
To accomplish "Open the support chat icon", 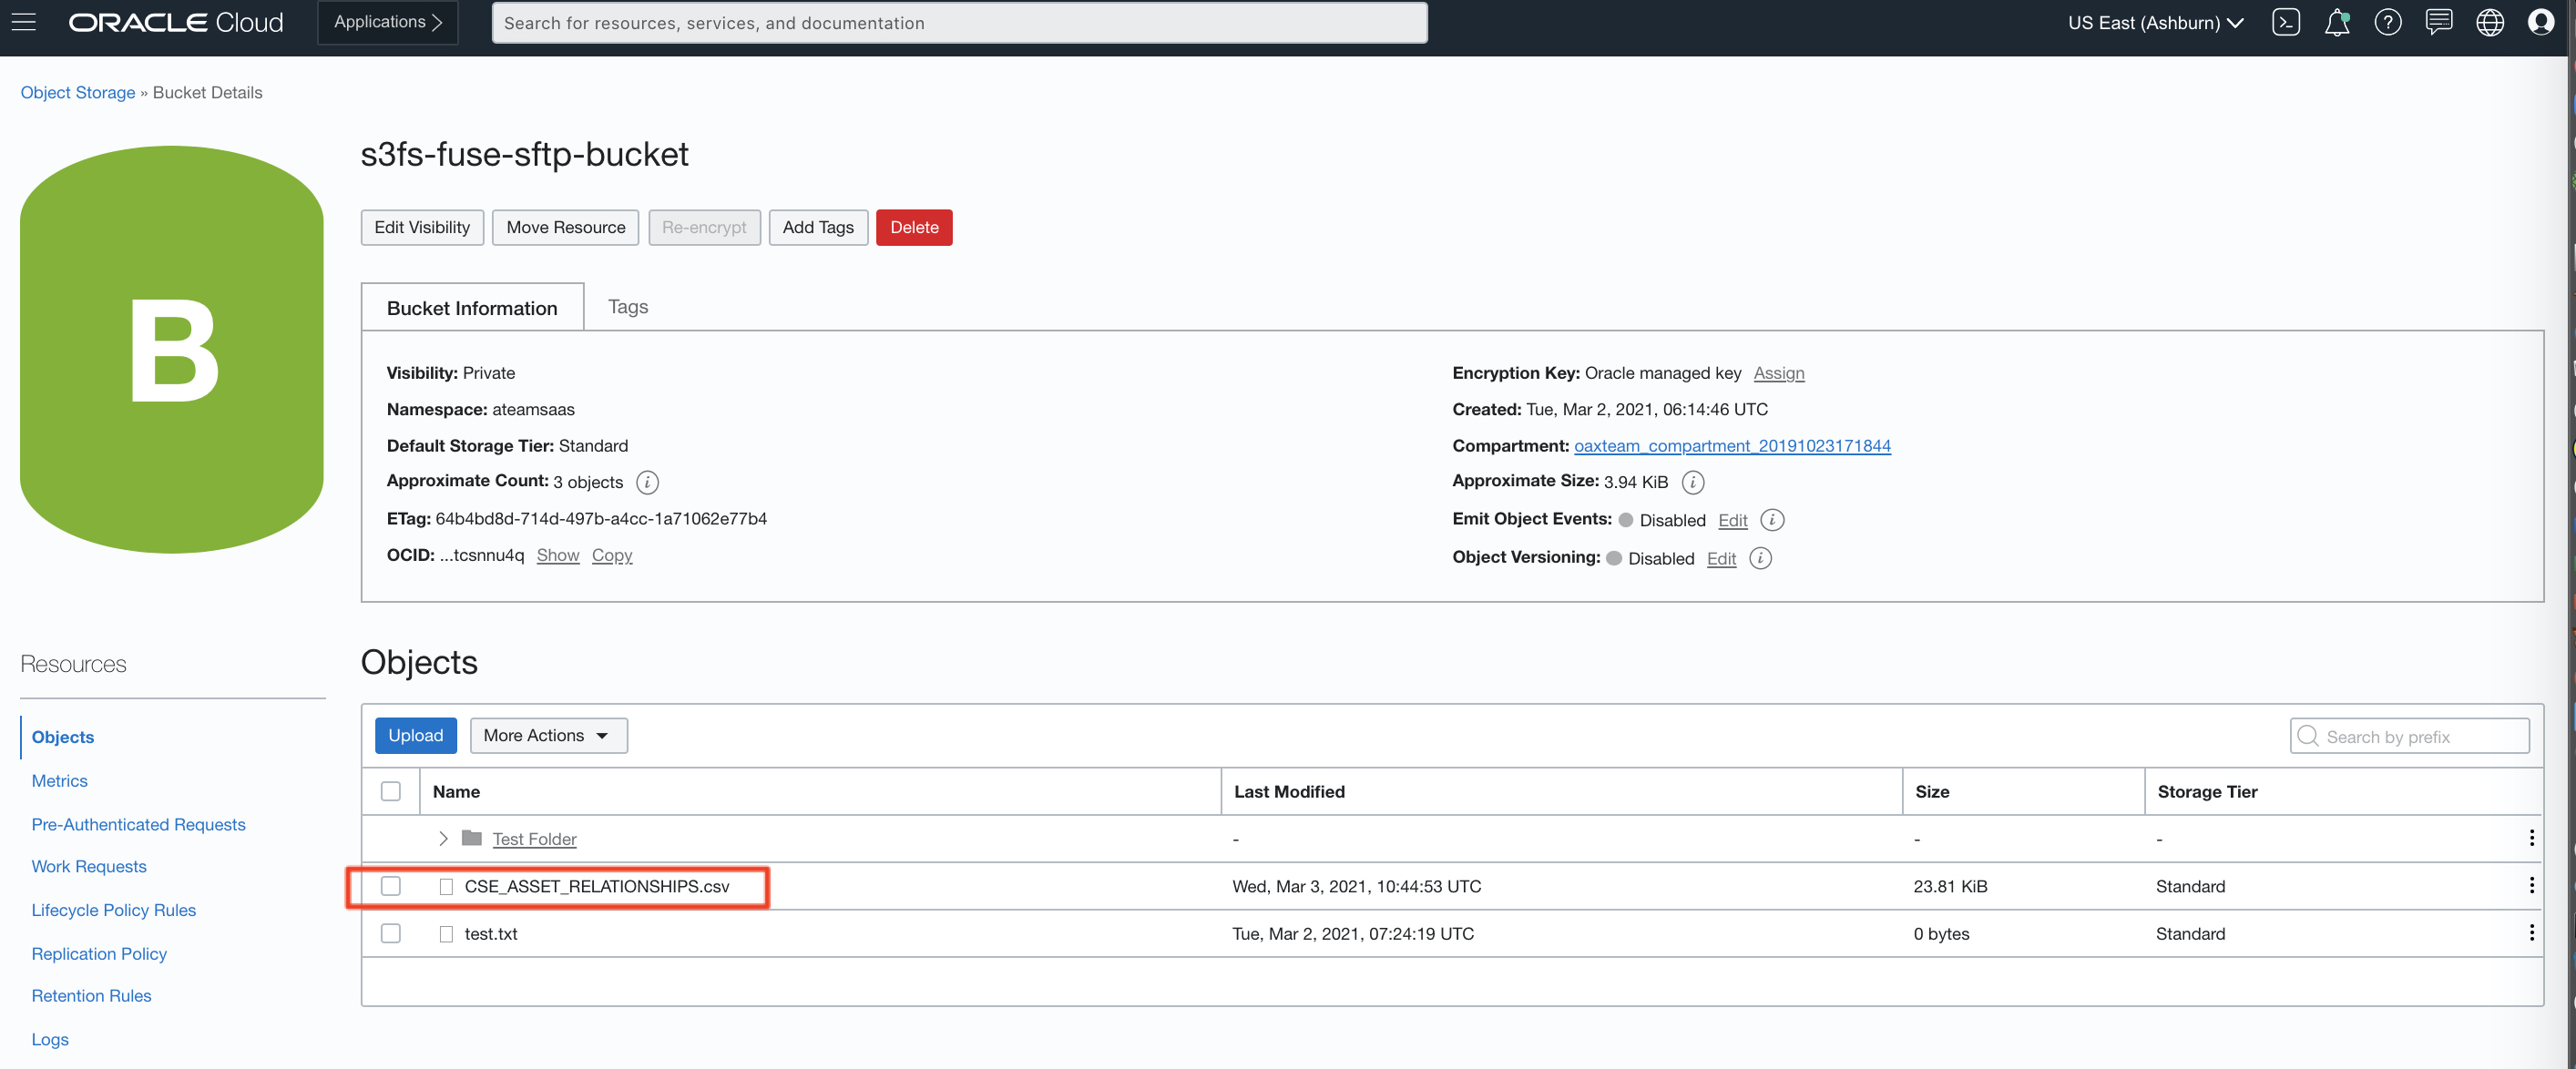I will coord(2439,22).
